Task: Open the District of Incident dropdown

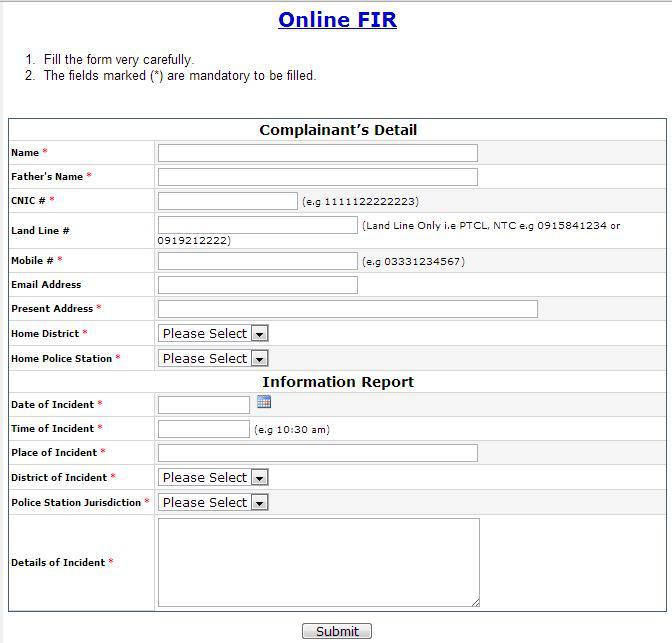Action: click(213, 478)
